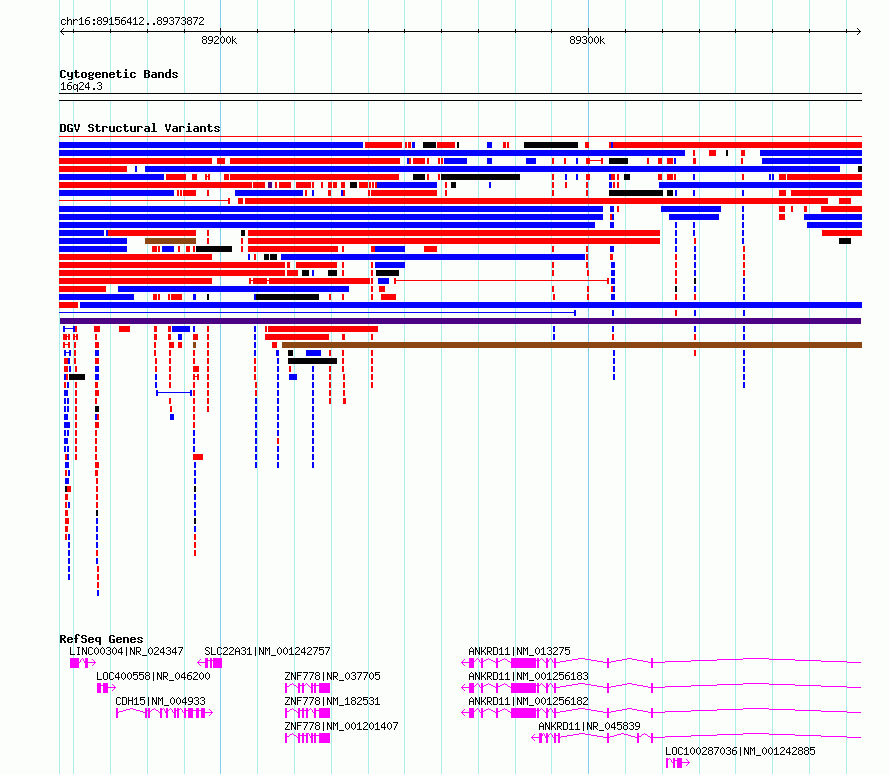Select the magenta SLC22A31 gene model glyph
This screenshot has width=890, height=774.
coord(209,663)
